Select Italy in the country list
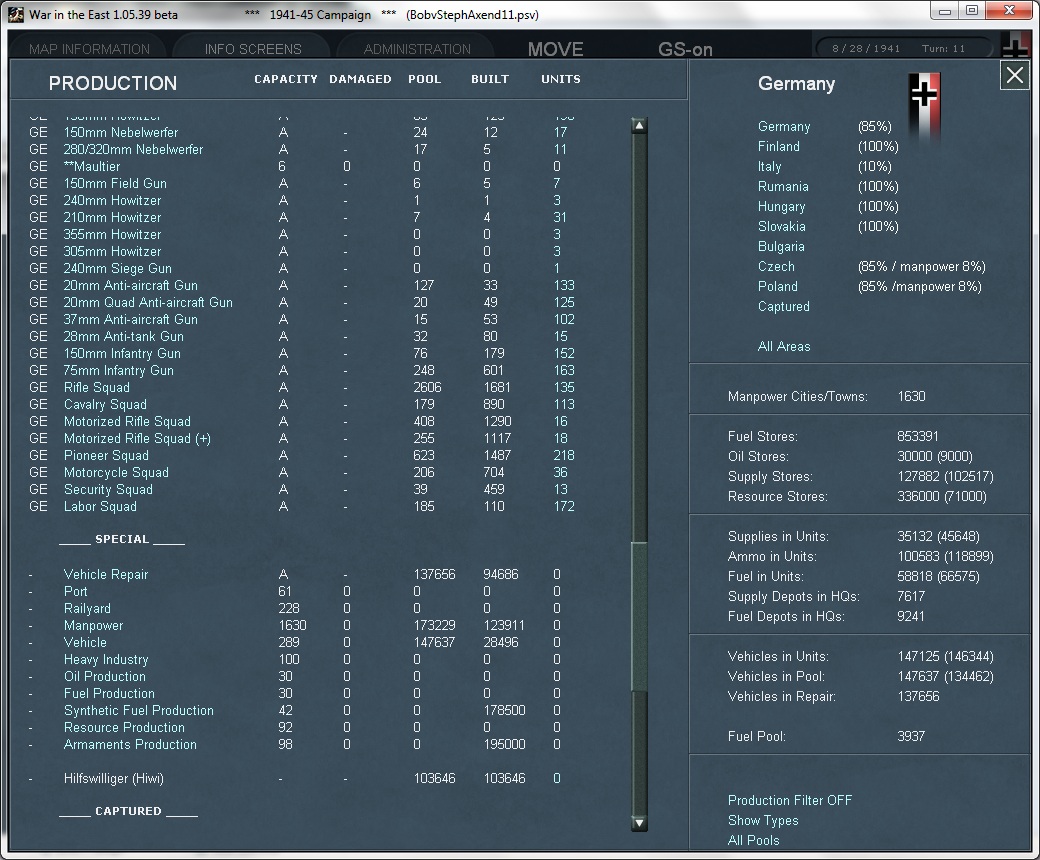Image resolution: width=1040 pixels, height=860 pixels. click(x=769, y=166)
